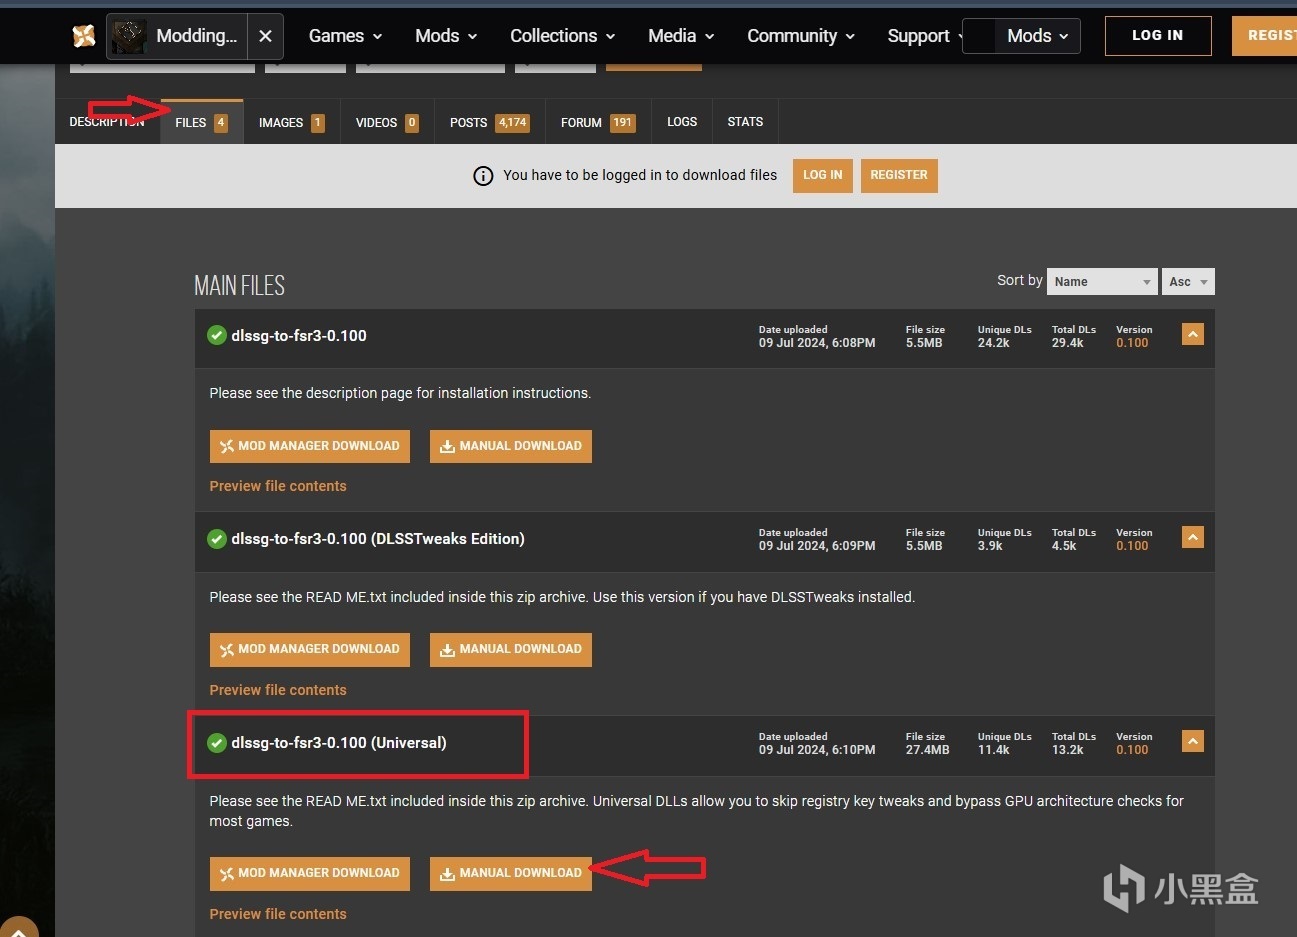Mod Manager Download for Universal file
Image resolution: width=1297 pixels, height=937 pixels.
pos(310,873)
